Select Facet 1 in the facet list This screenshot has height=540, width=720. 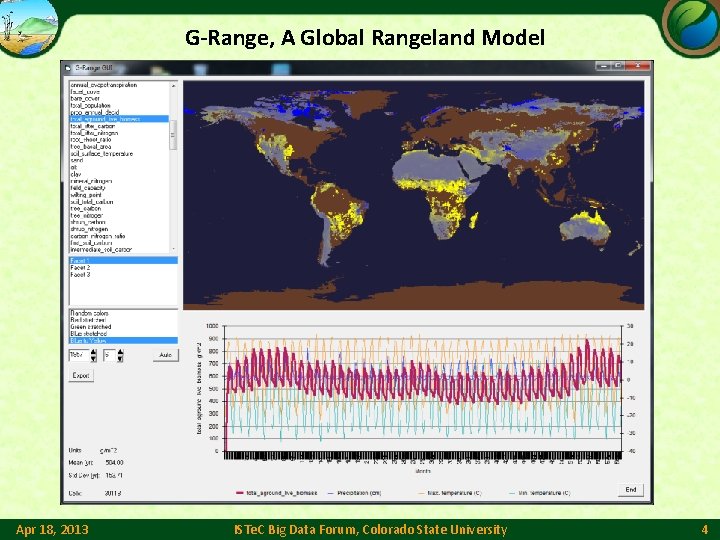[123, 260]
